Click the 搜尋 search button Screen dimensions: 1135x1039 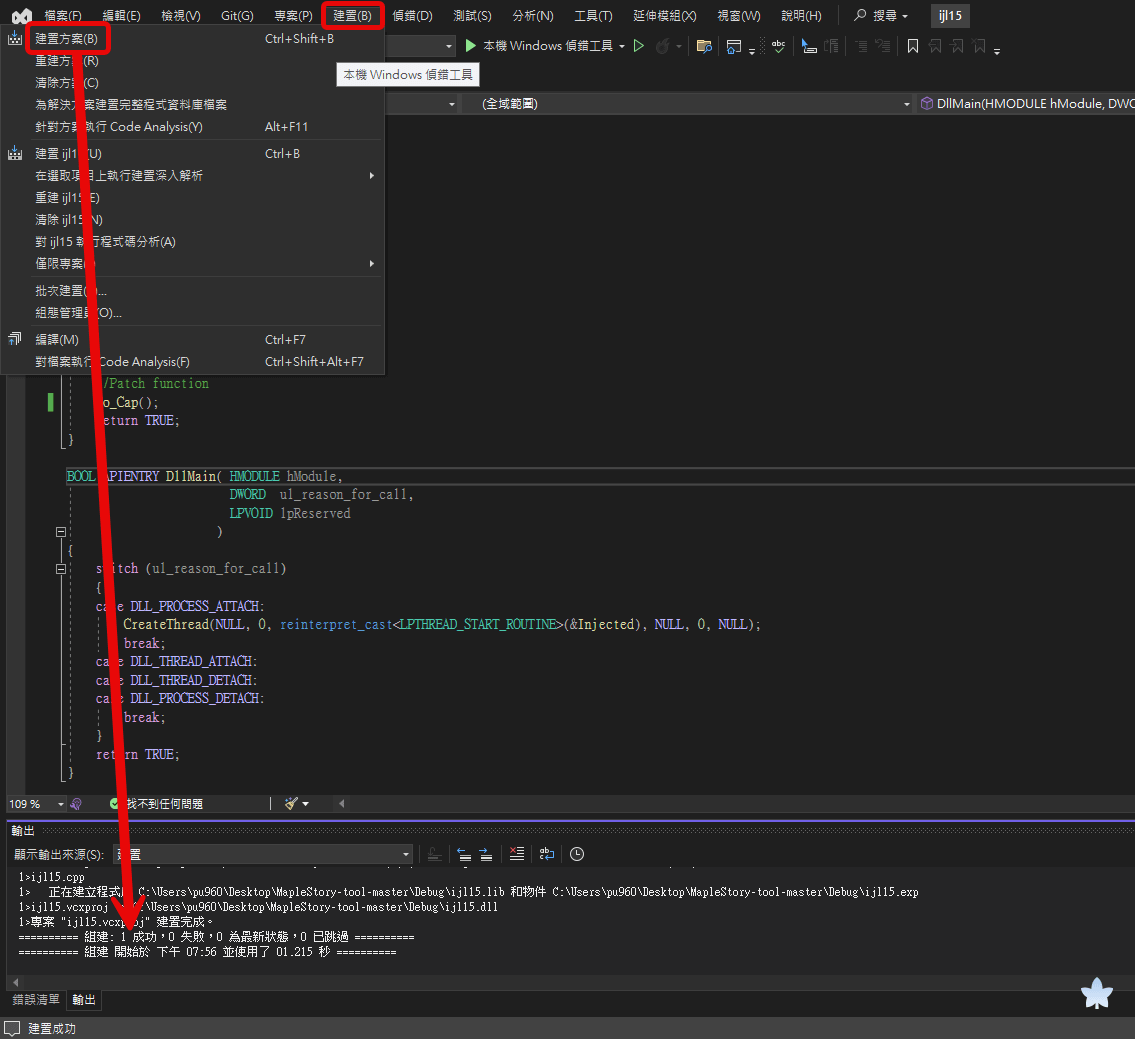coord(880,15)
